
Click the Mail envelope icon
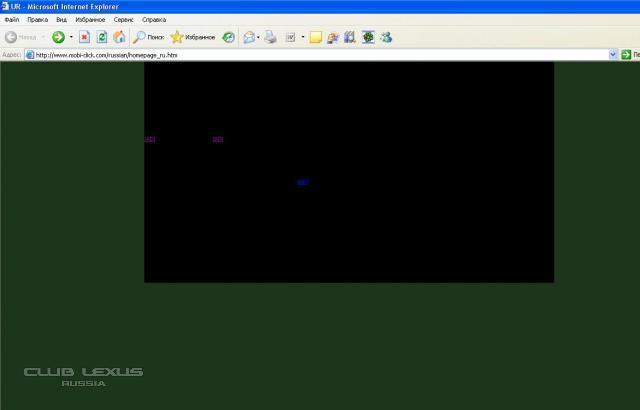[249, 37]
